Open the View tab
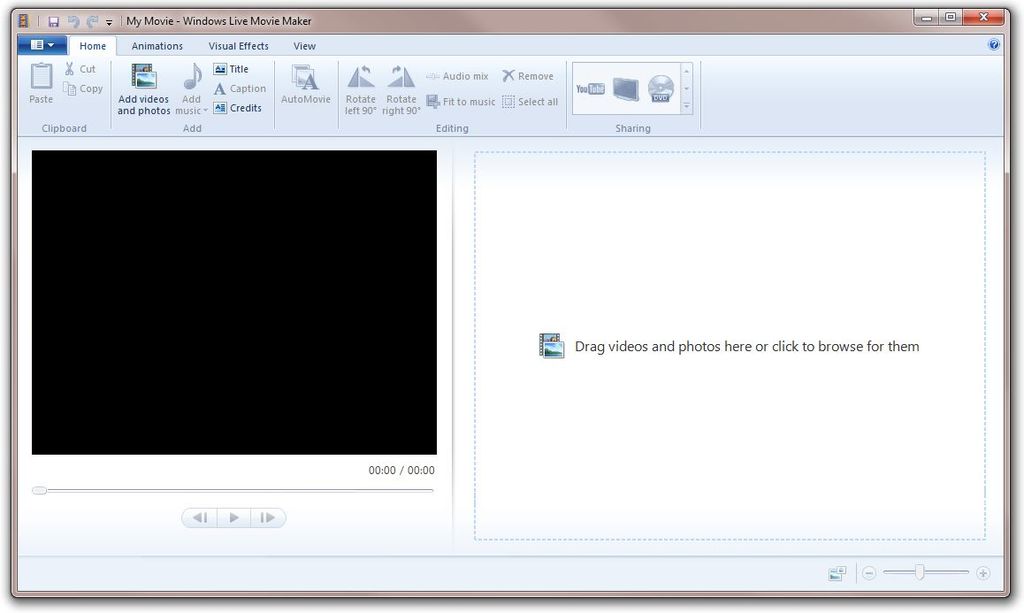Viewport: 1024px width, 613px height. 304,46
